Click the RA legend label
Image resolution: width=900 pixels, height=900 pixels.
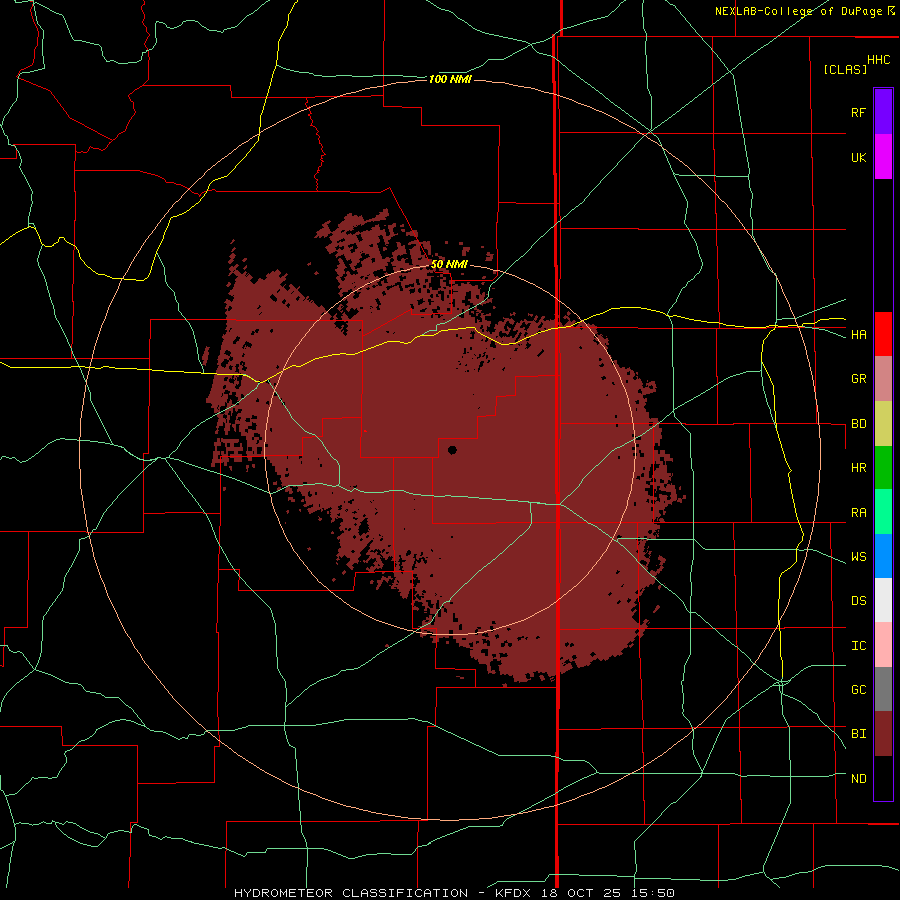pyautogui.click(x=858, y=513)
